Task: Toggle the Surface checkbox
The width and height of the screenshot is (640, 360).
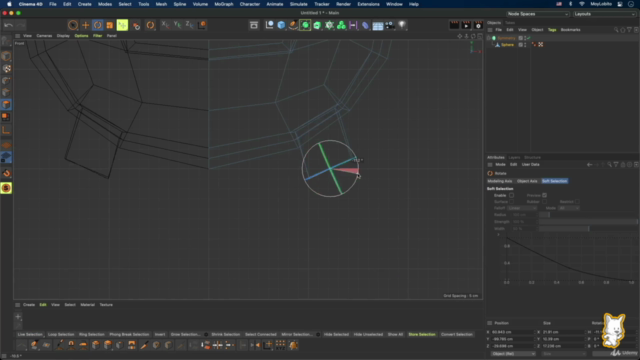Action: (511, 202)
